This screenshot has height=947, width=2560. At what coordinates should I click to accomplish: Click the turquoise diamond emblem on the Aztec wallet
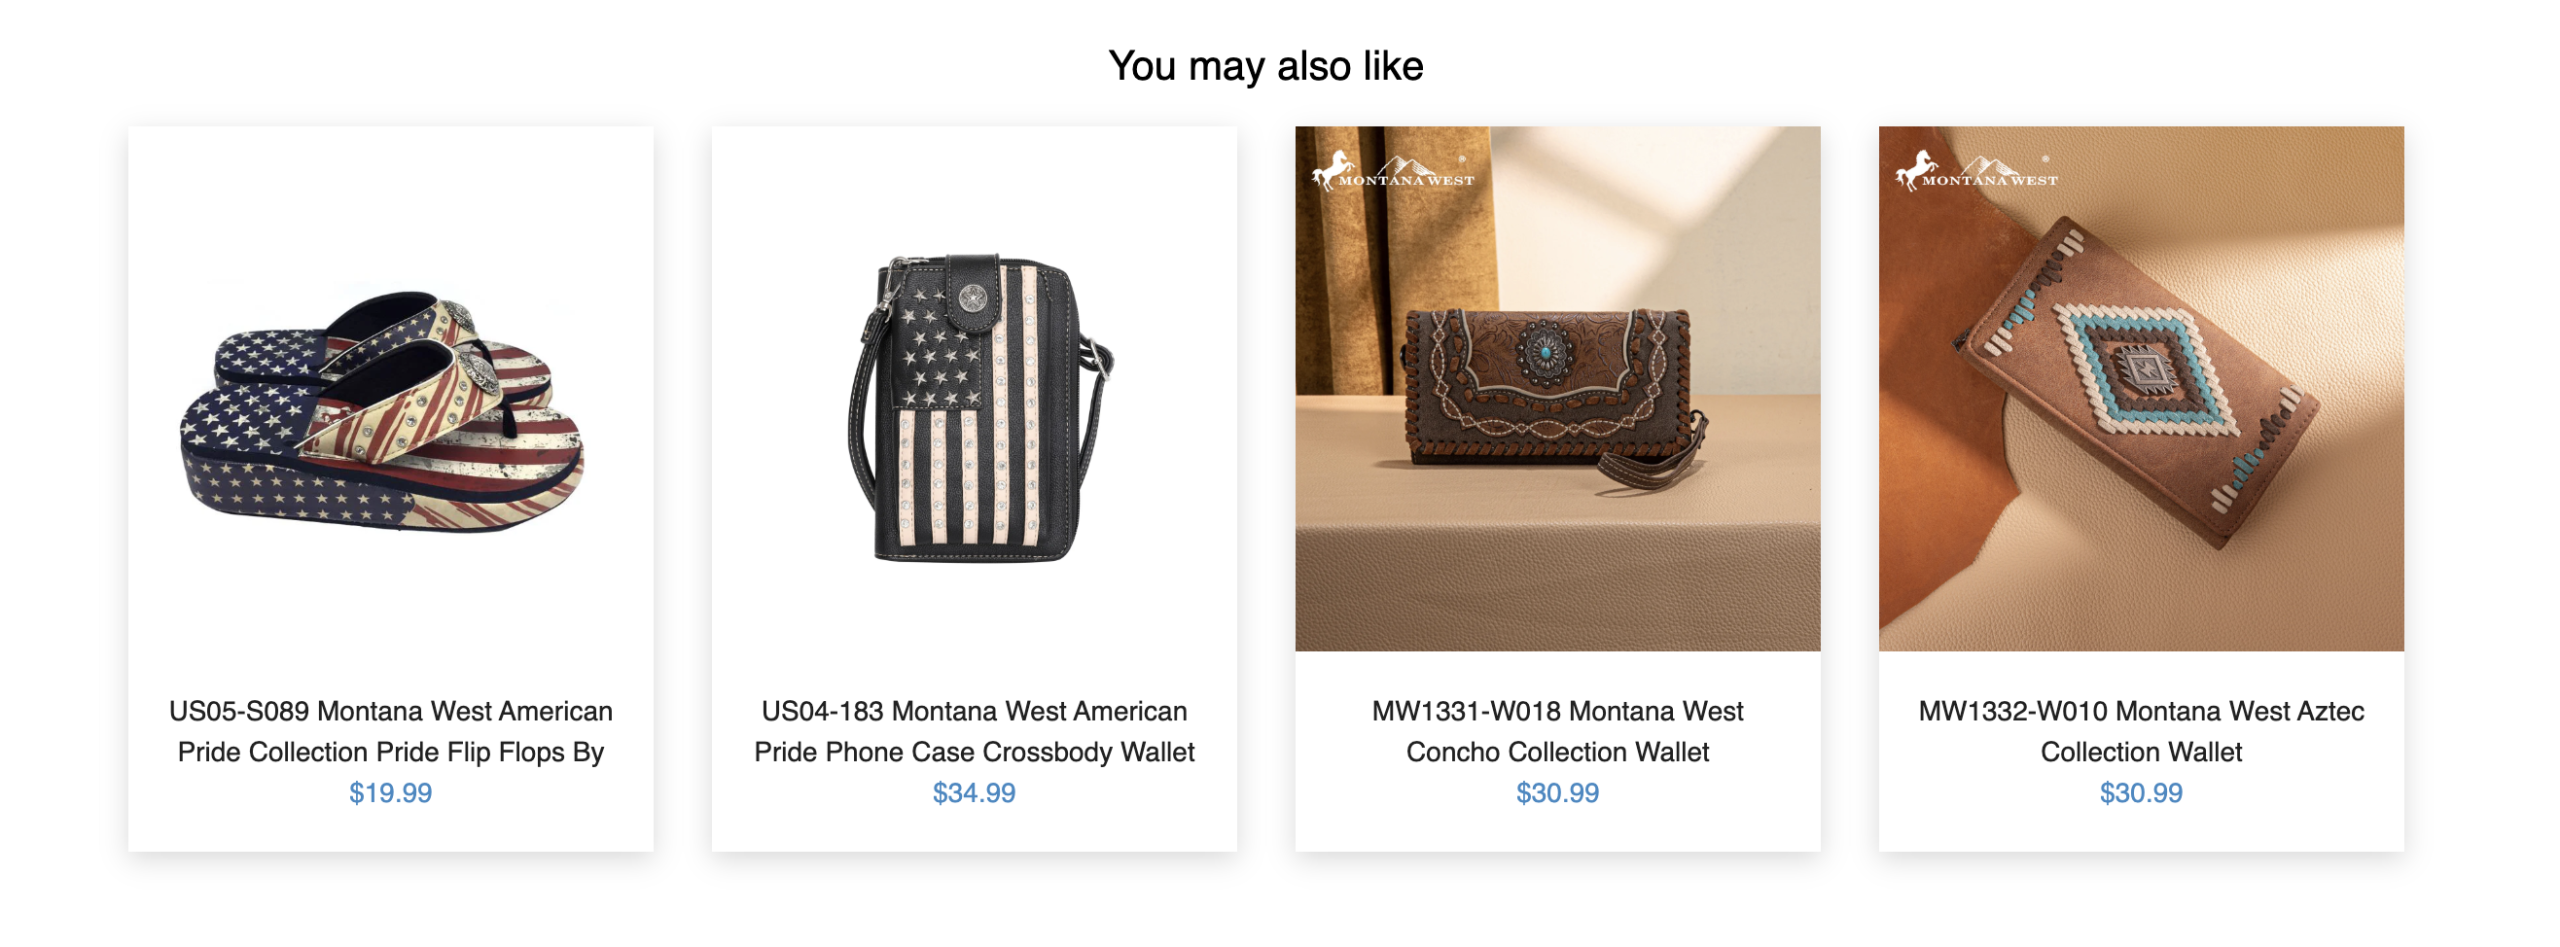(2140, 371)
